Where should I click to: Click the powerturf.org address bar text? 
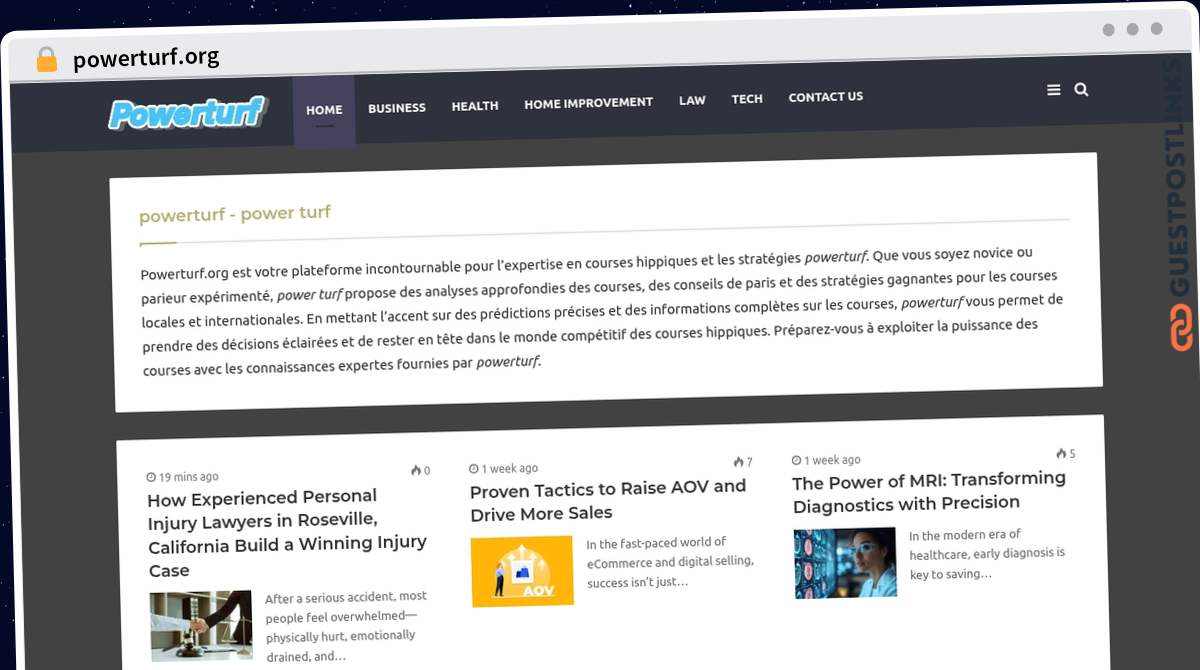146,59
